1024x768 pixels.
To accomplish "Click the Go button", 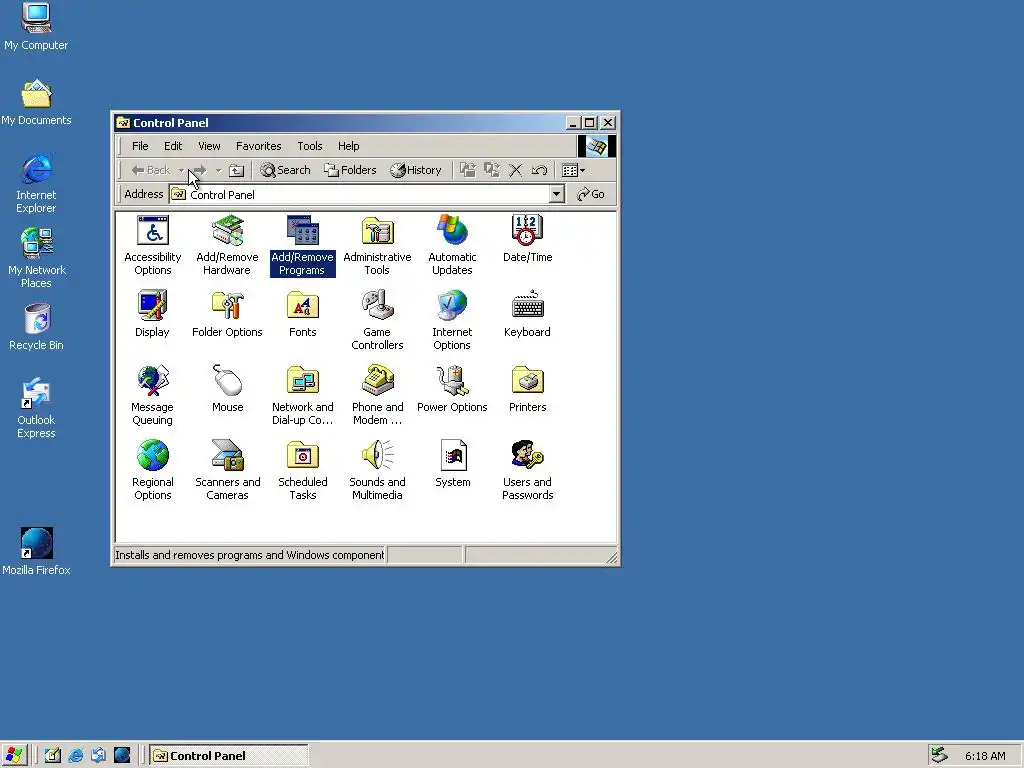I will 590,194.
